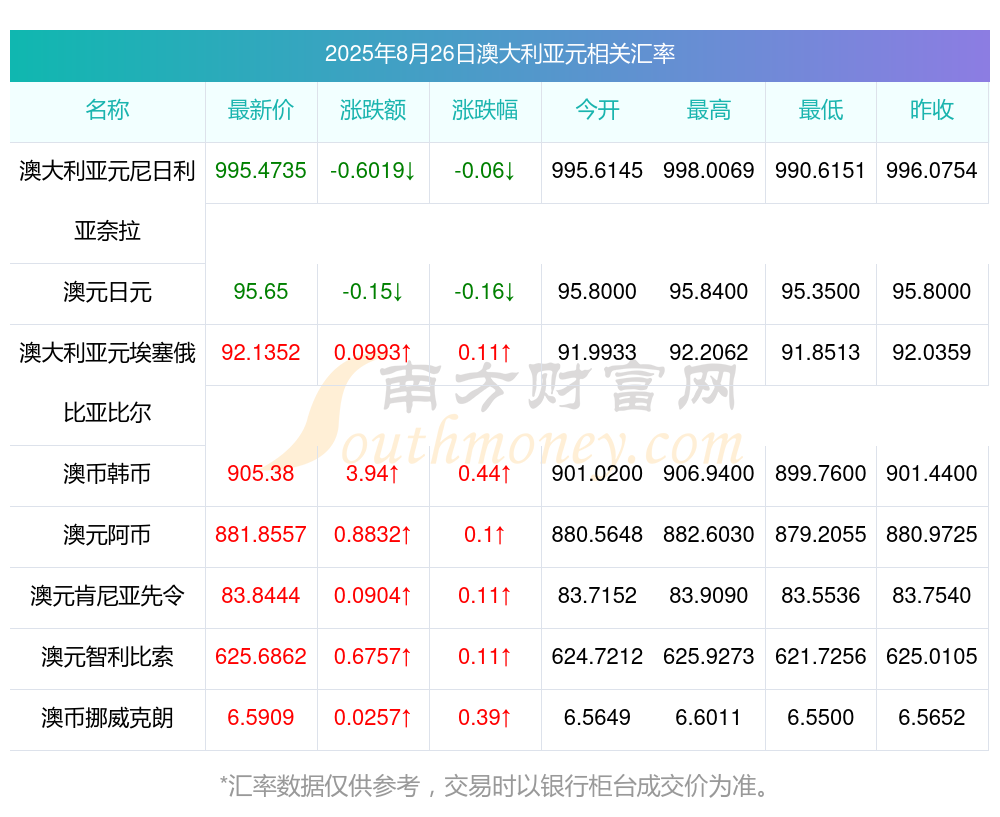Click lowest value 91.8513
Viewport: 1000px width, 817px height.
click(821, 353)
